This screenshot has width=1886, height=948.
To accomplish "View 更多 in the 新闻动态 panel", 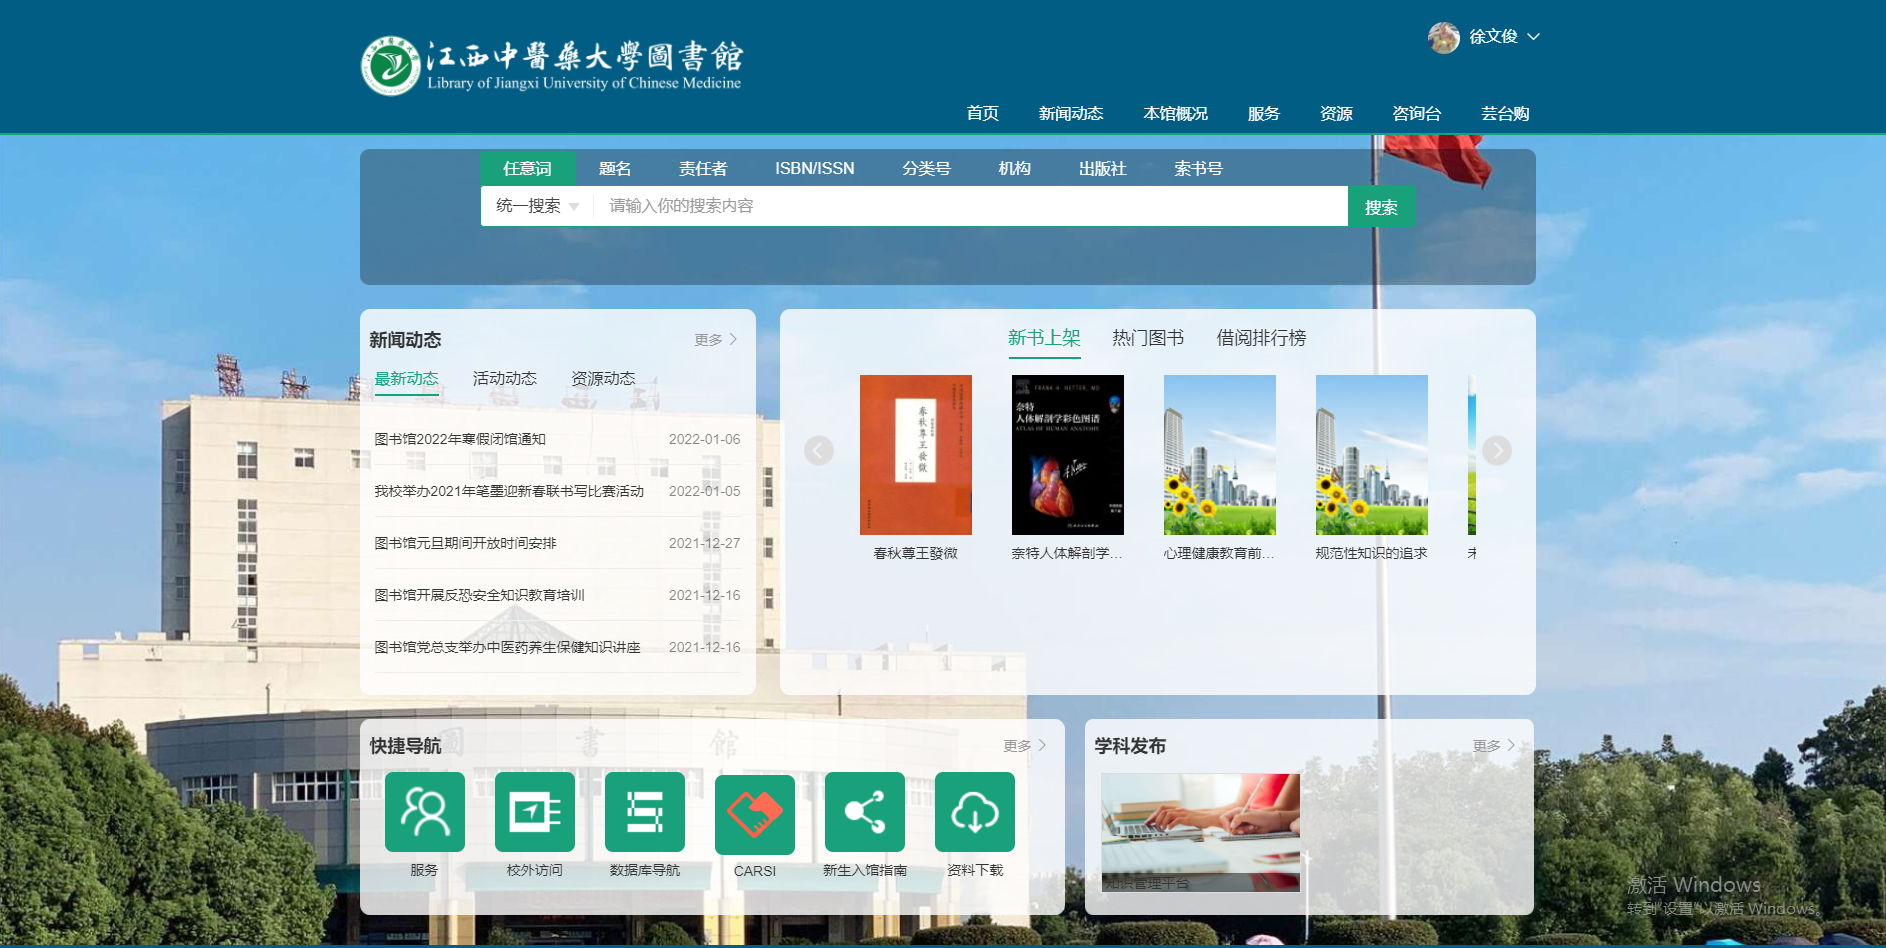I will 716,340.
